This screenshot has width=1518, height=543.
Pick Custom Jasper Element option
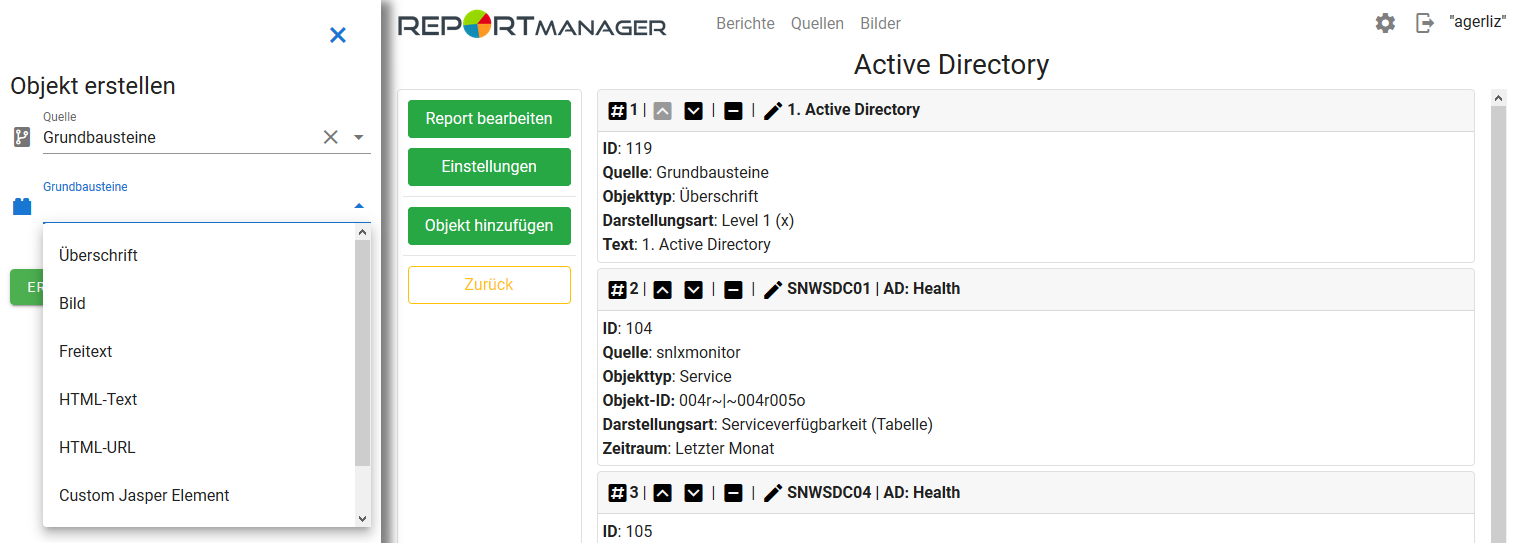(x=199, y=495)
